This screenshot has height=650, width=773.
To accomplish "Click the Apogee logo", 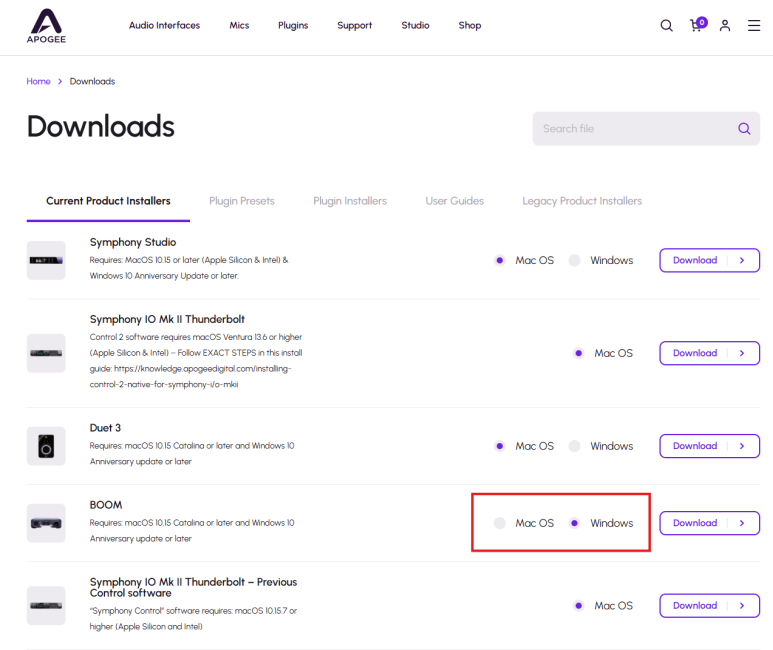I will (x=46, y=26).
